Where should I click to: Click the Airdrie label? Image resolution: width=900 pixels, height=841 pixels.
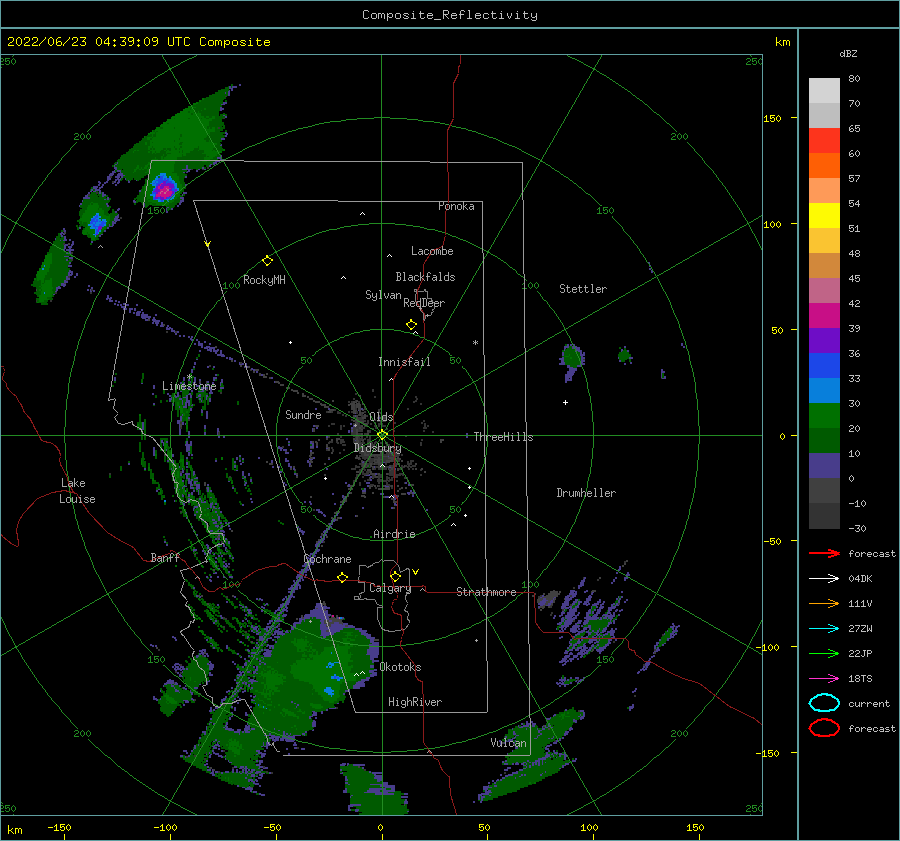394,534
